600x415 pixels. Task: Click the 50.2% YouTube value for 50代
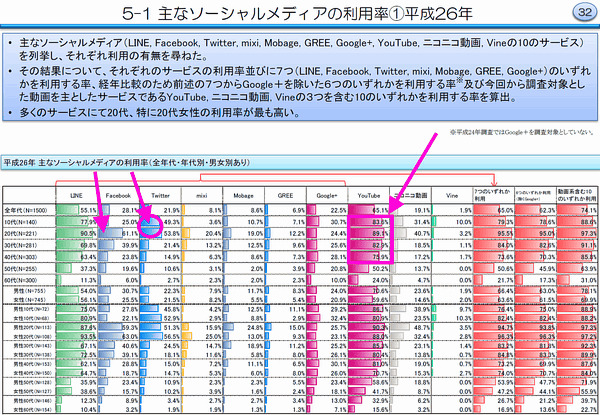tap(381, 268)
